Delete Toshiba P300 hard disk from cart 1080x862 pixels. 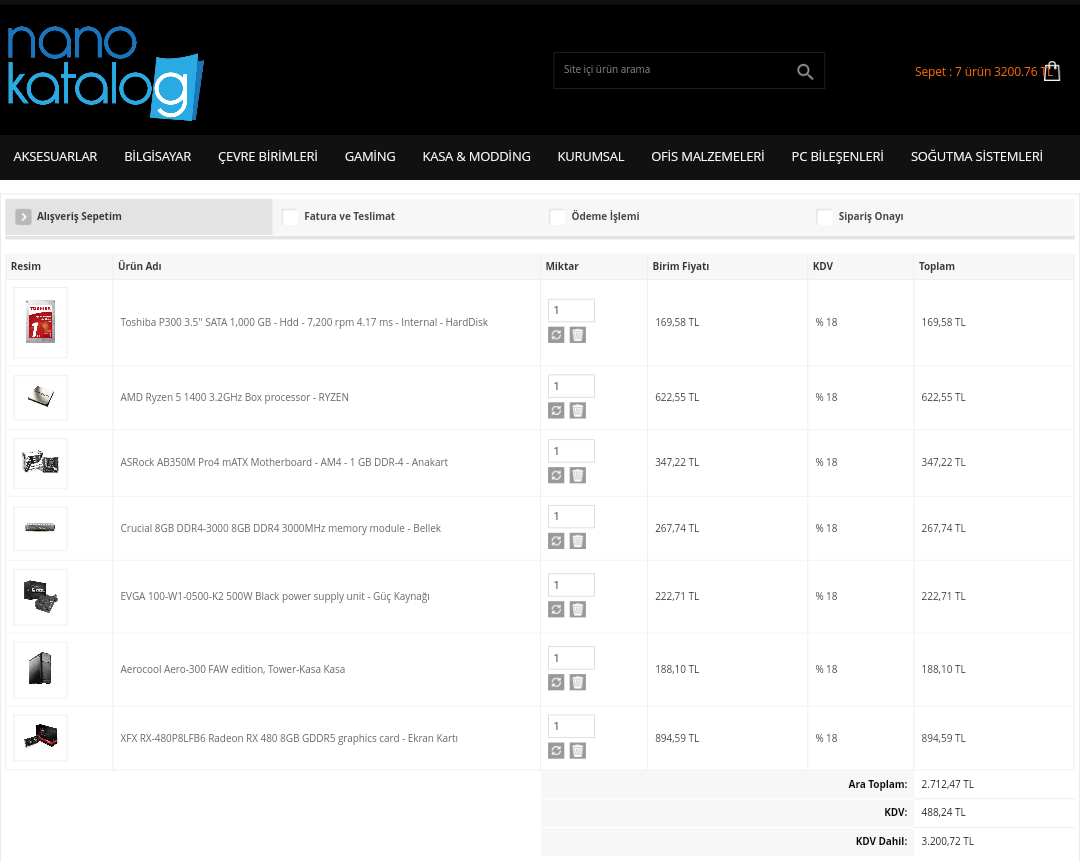pyautogui.click(x=578, y=335)
